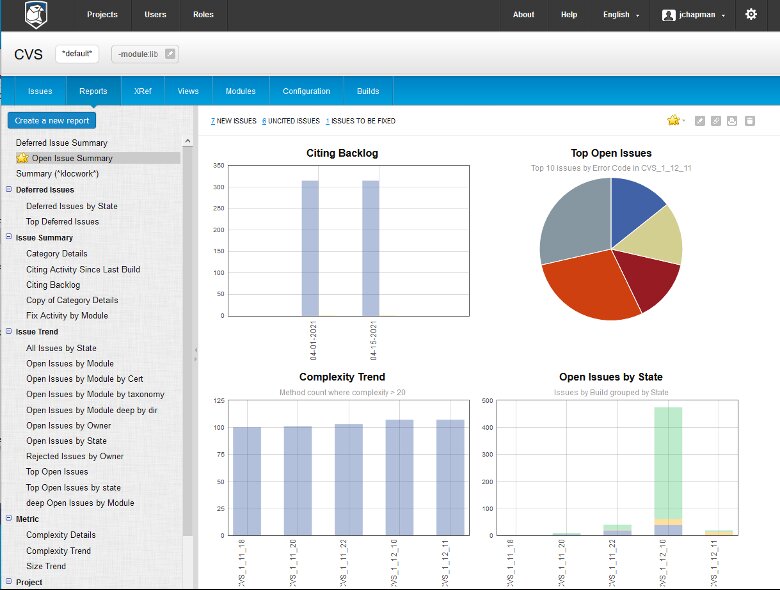Click Create a new report button
The height and width of the screenshot is (590, 780).
coord(52,120)
